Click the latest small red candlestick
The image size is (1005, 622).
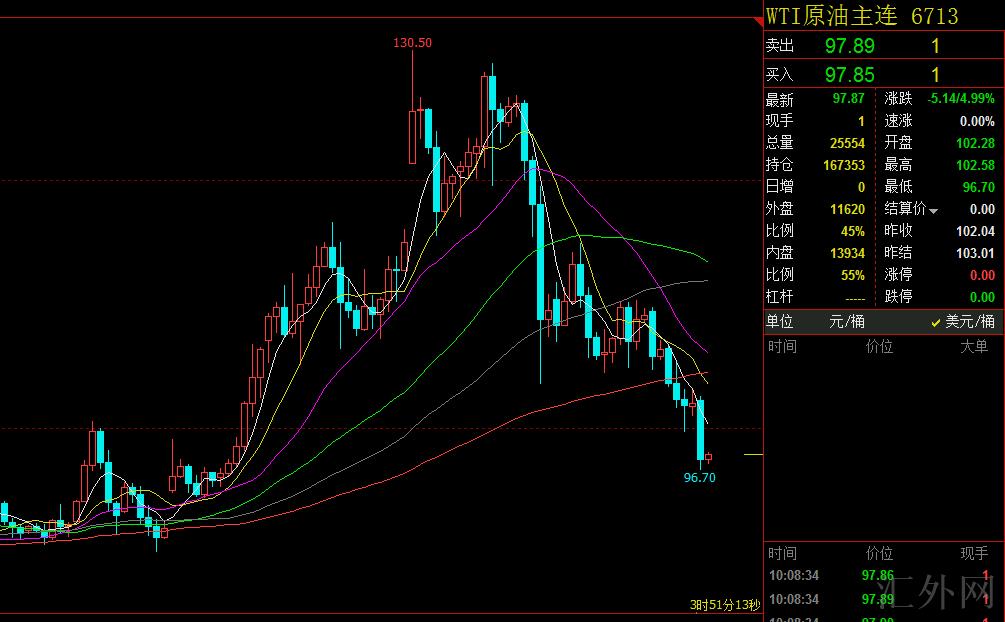708,457
